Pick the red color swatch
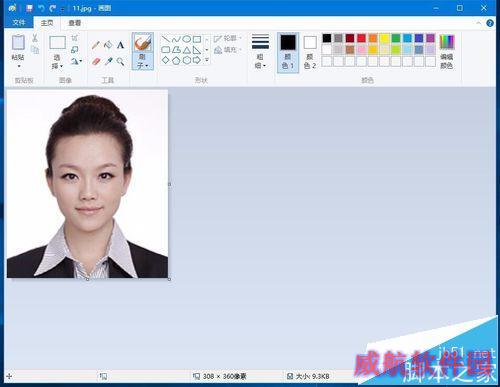The width and height of the screenshot is (500, 387). point(361,38)
